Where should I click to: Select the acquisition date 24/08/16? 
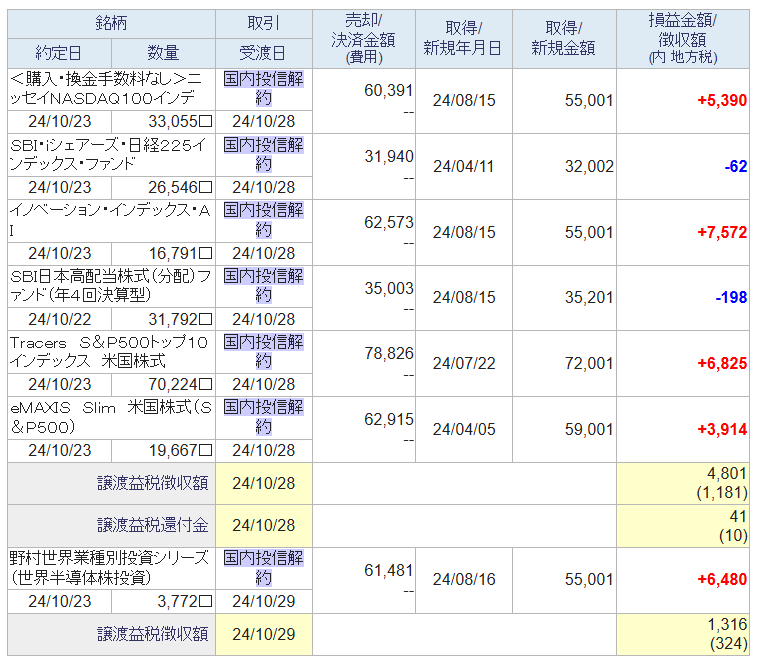(464, 579)
